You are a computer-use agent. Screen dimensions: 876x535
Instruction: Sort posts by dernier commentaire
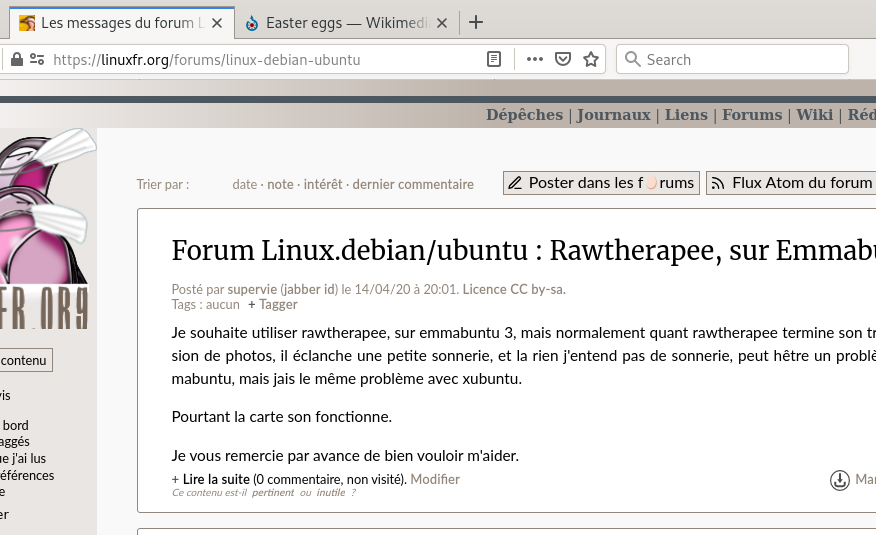click(x=413, y=184)
